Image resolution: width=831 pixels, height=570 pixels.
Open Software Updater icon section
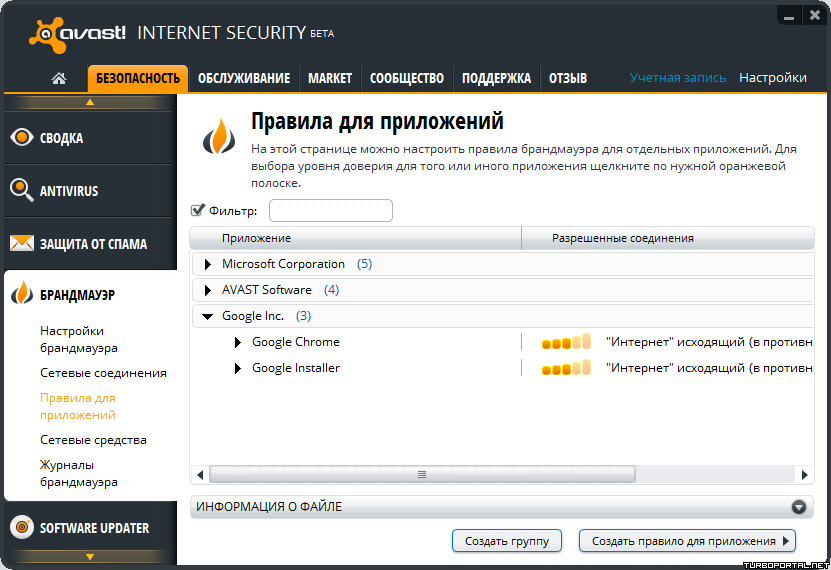click(22, 527)
